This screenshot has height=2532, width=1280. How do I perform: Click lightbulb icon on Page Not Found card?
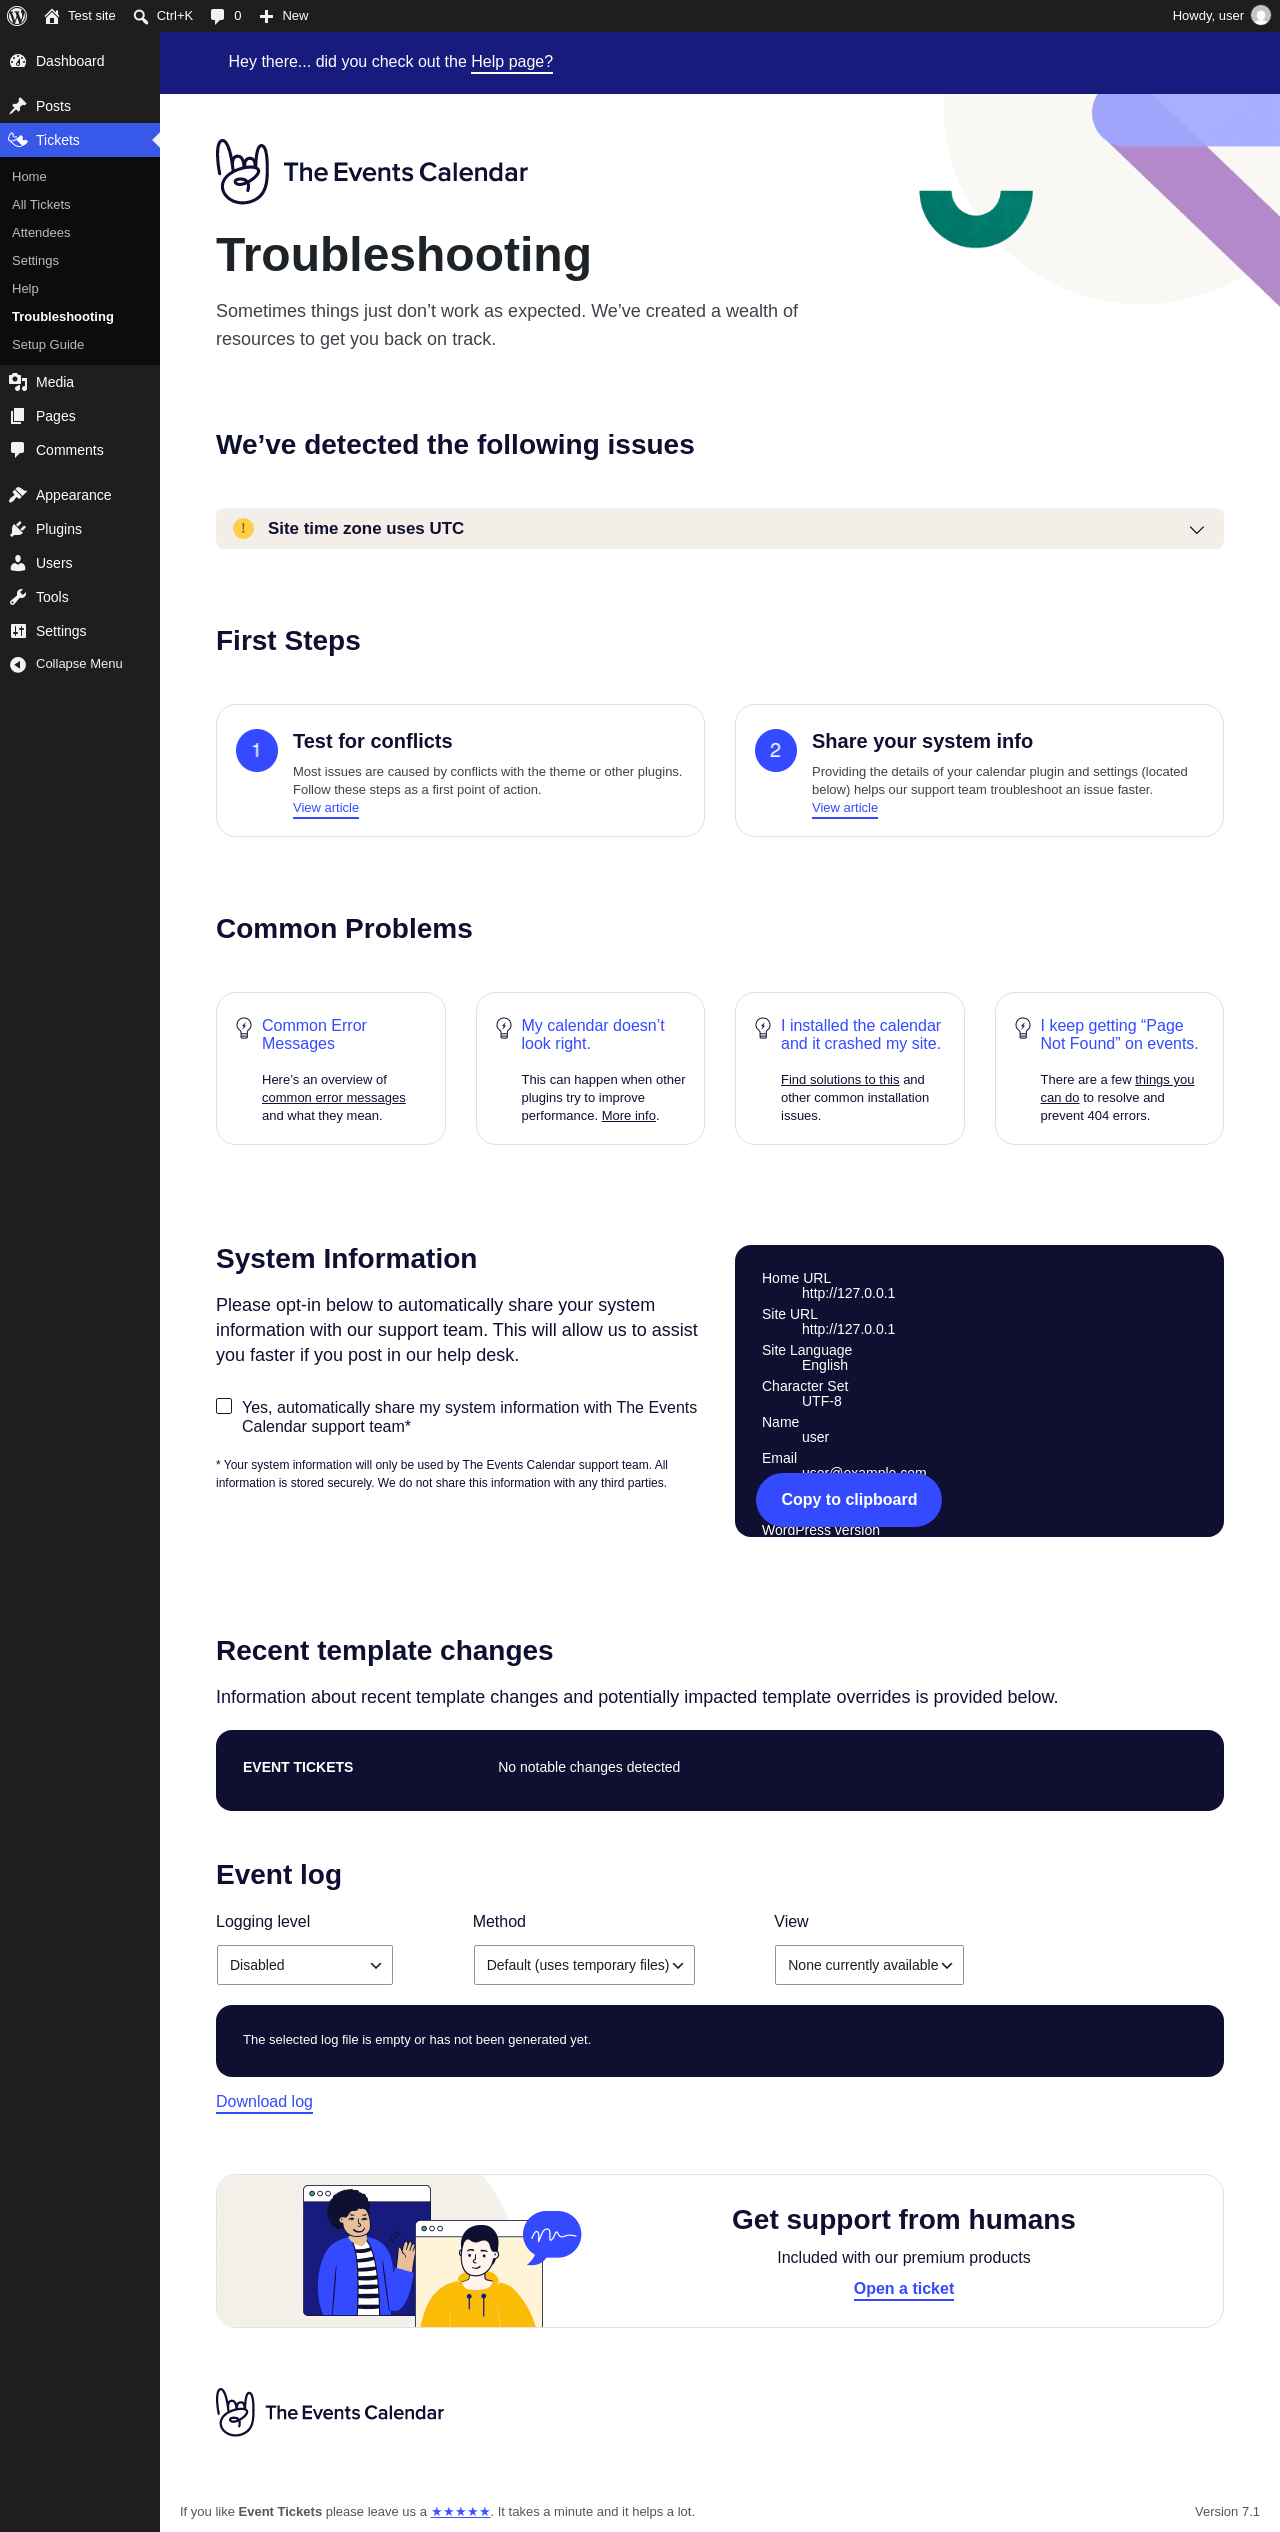coord(1023,1028)
